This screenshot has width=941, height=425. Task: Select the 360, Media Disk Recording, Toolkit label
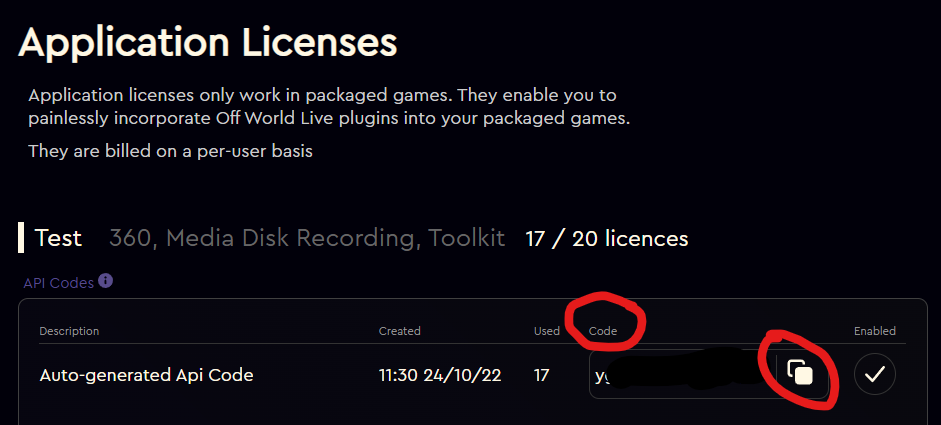[307, 239]
